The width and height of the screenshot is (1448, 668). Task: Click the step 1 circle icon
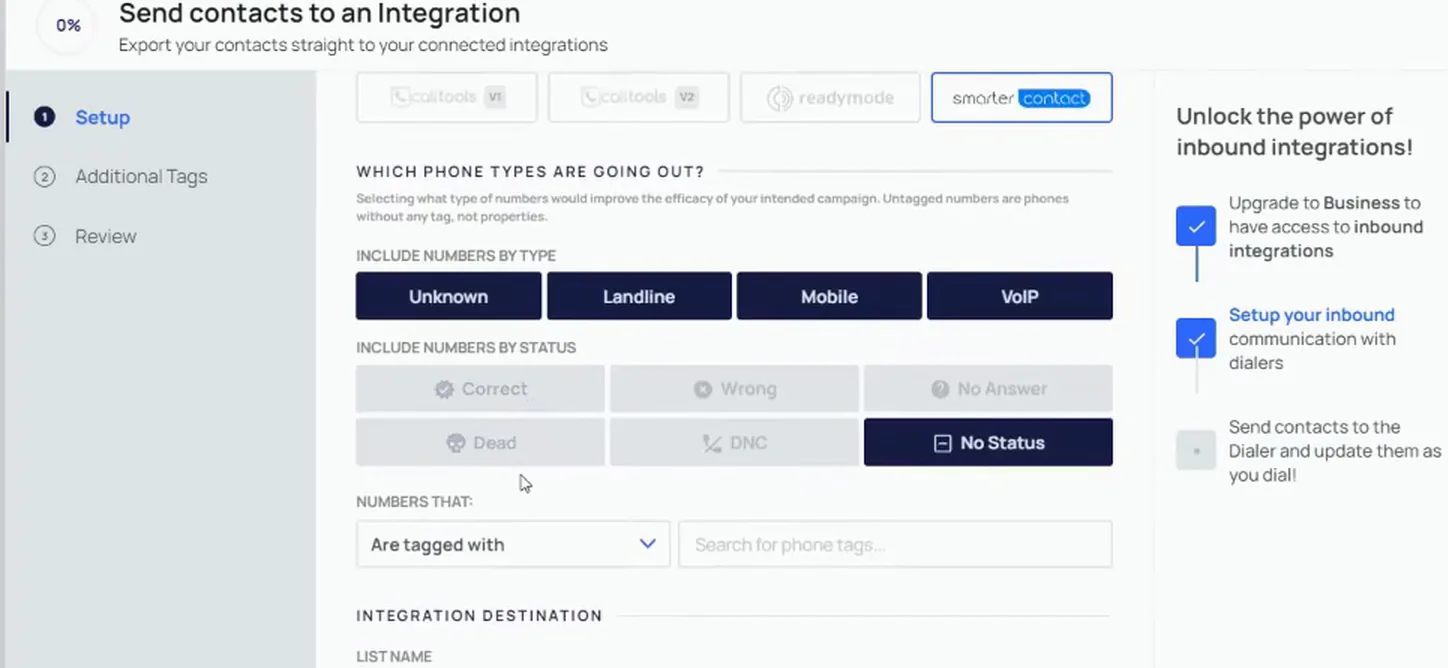coord(44,117)
